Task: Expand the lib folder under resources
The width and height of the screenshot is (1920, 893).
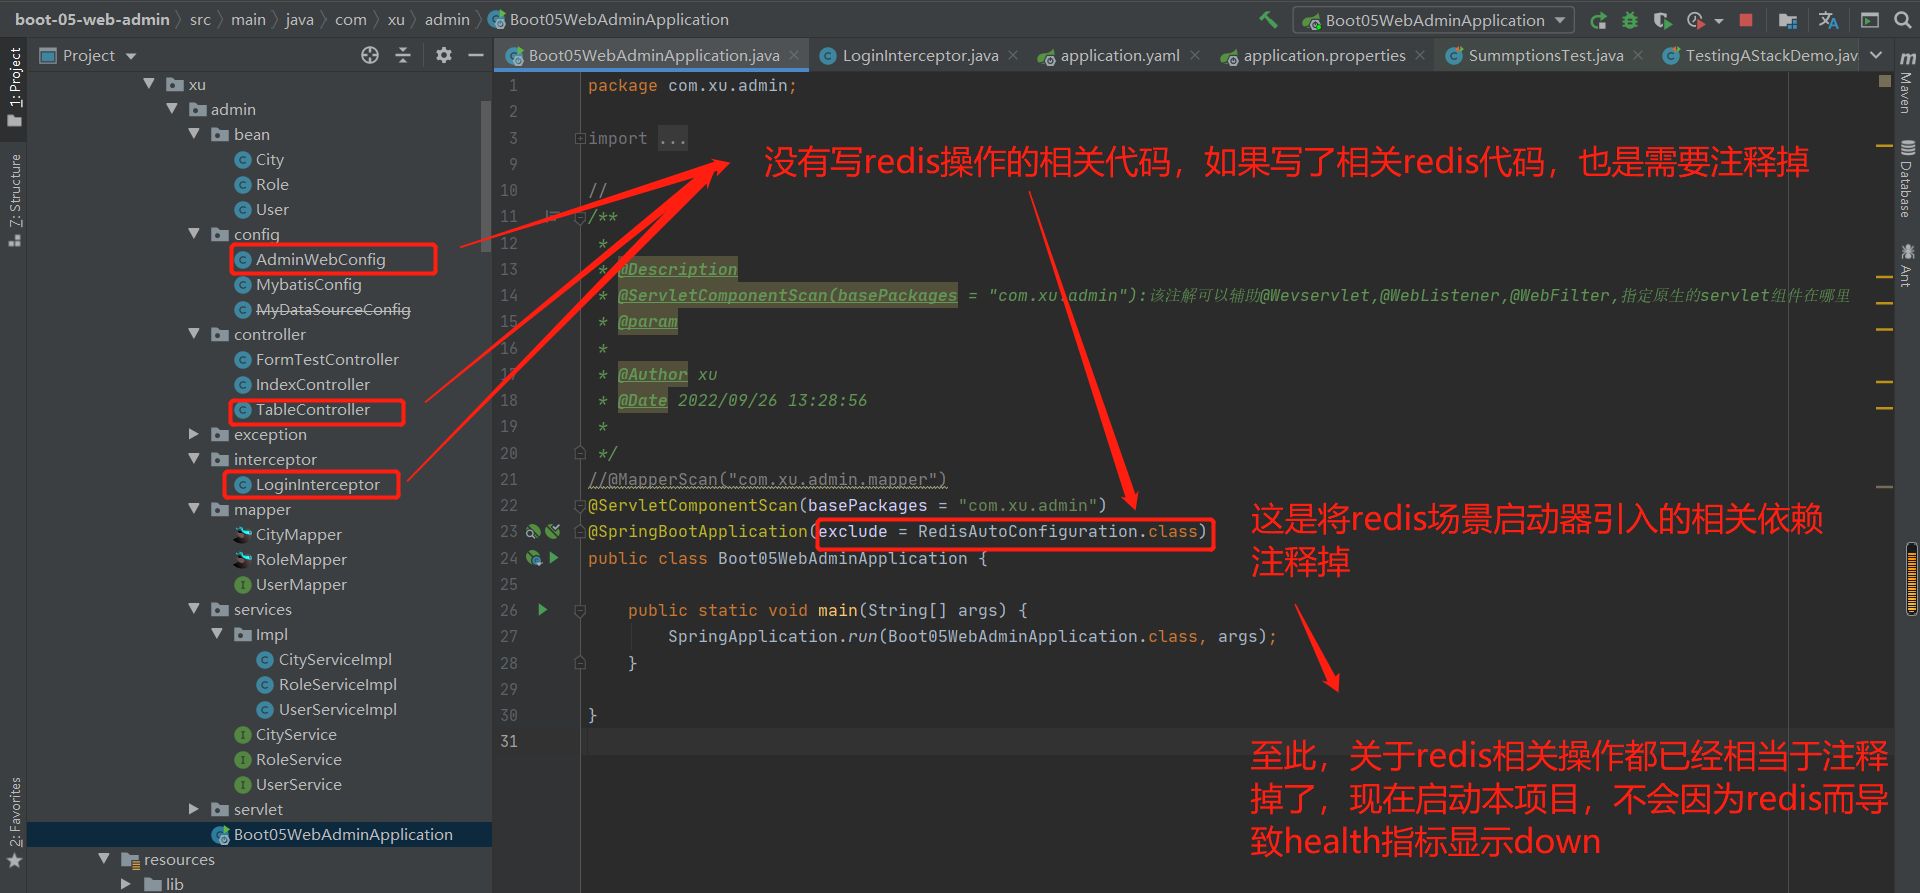Action: pos(126,884)
